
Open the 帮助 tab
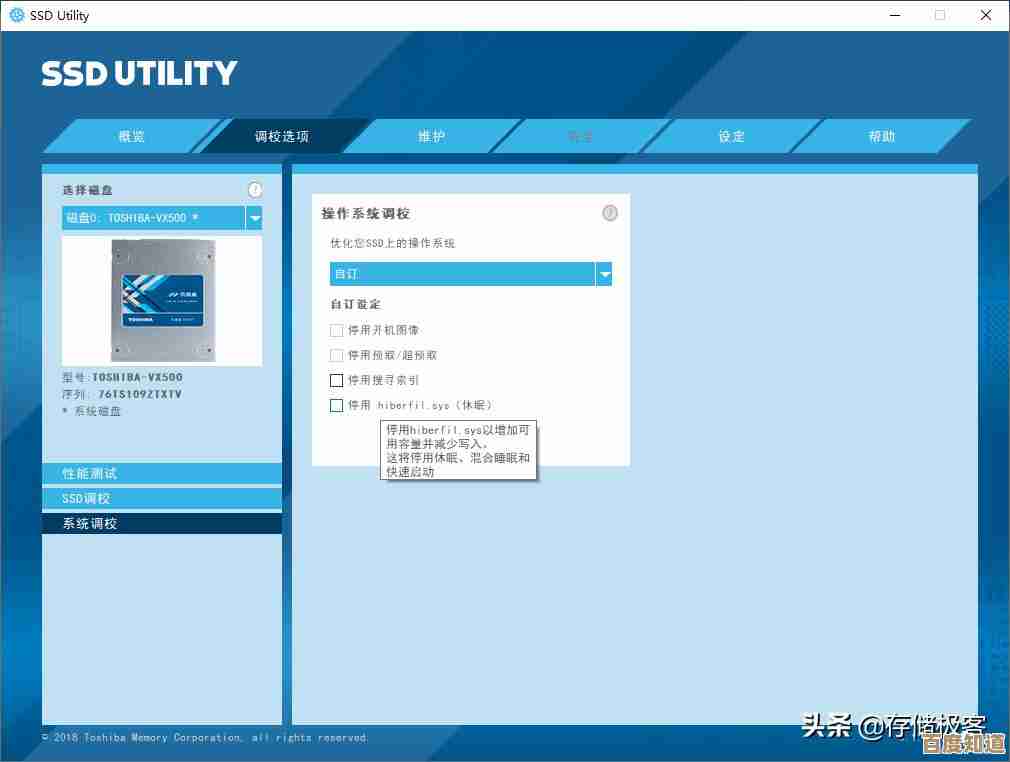881,136
